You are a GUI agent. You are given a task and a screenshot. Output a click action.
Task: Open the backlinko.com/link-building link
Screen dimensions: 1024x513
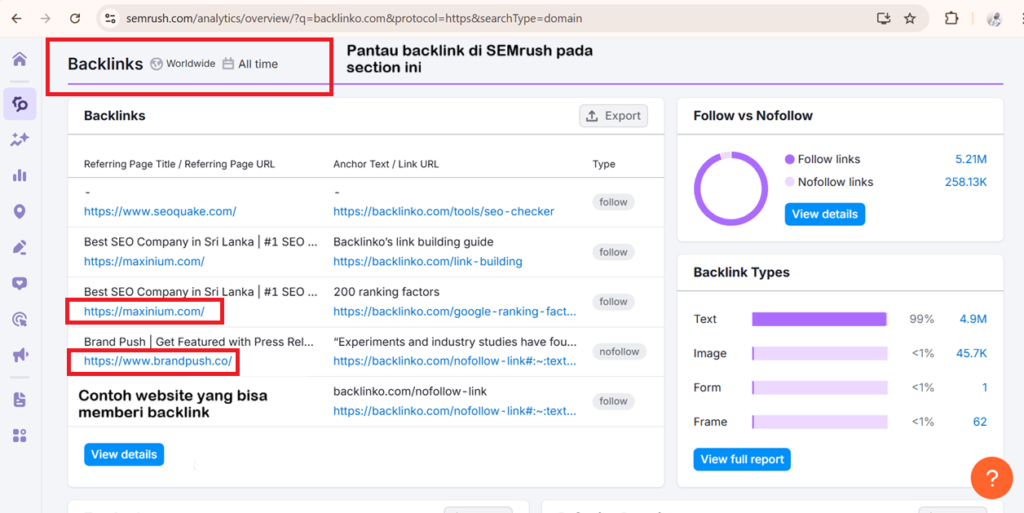428,262
